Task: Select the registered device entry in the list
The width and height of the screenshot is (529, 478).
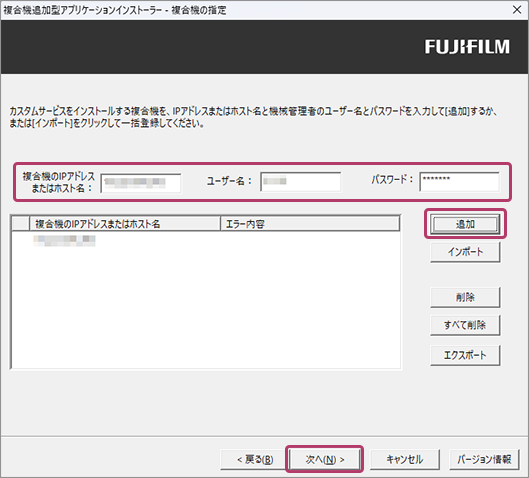Action: click(64, 241)
